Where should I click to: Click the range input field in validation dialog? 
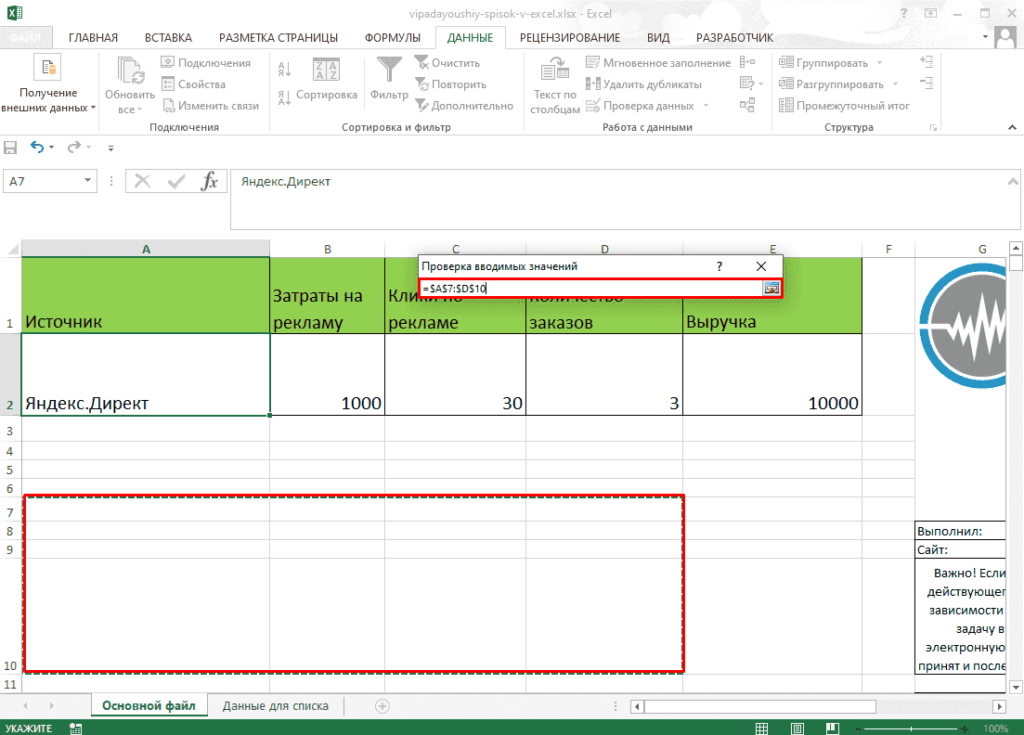point(590,288)
